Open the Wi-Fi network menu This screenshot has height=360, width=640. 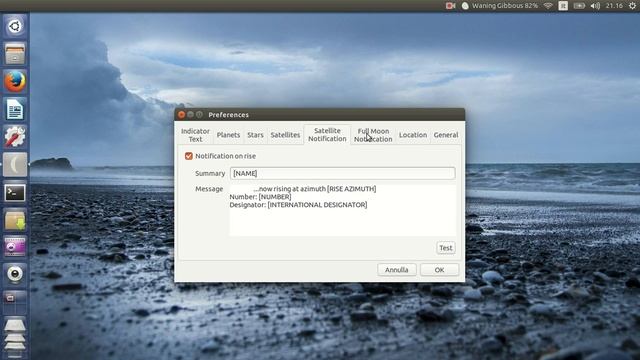548,6
